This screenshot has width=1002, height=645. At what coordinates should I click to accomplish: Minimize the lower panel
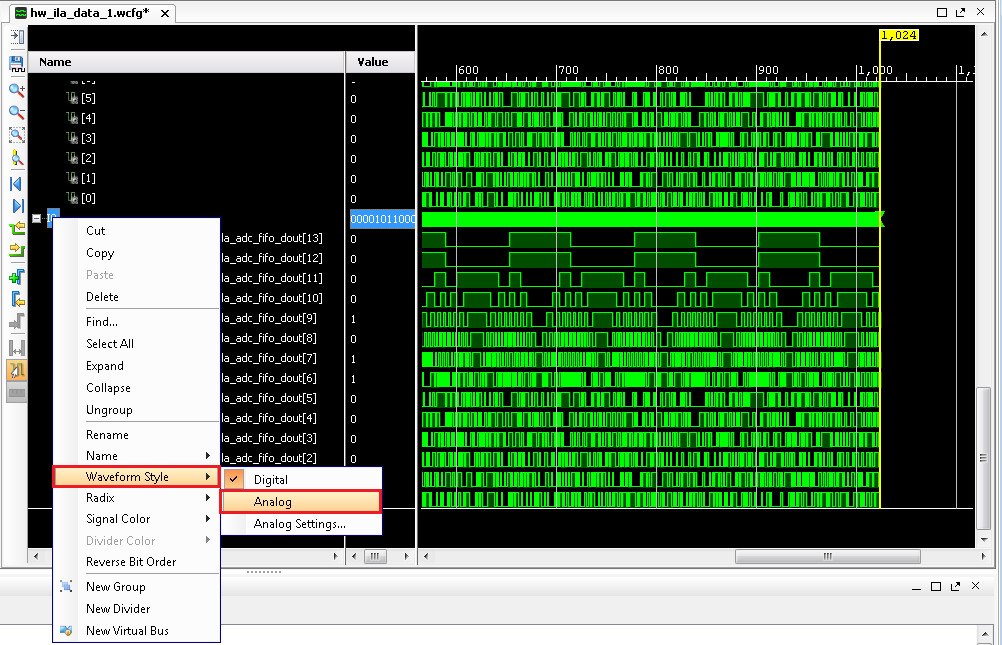pyautogui.click(x=916, y=587)
